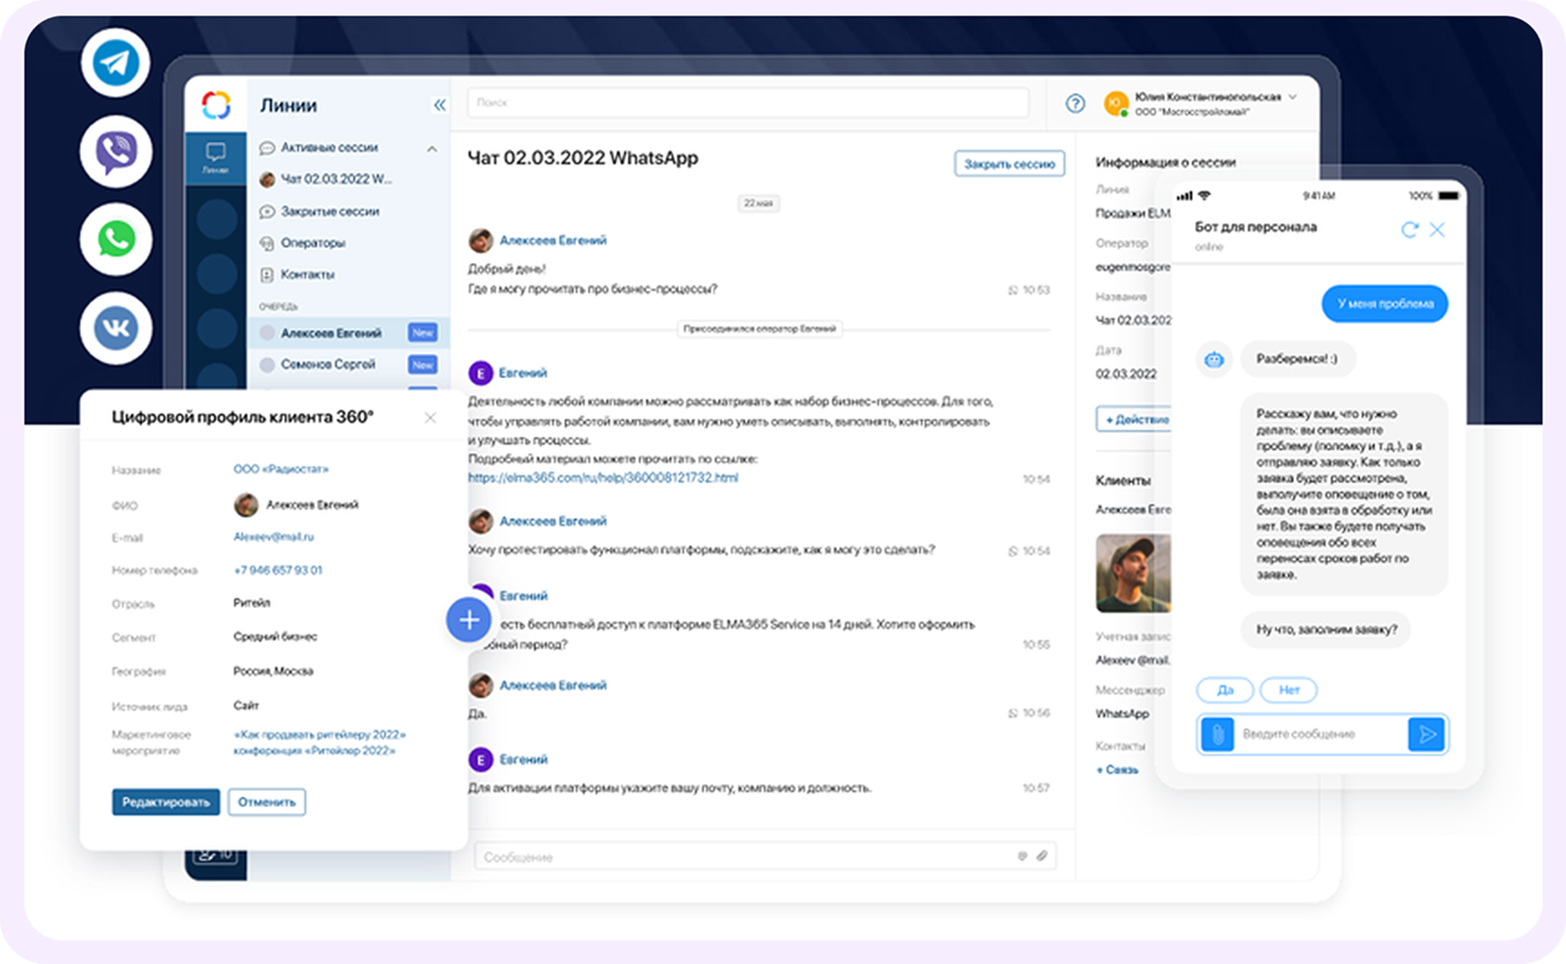Open the Viber channel icon

pos(115,152)
